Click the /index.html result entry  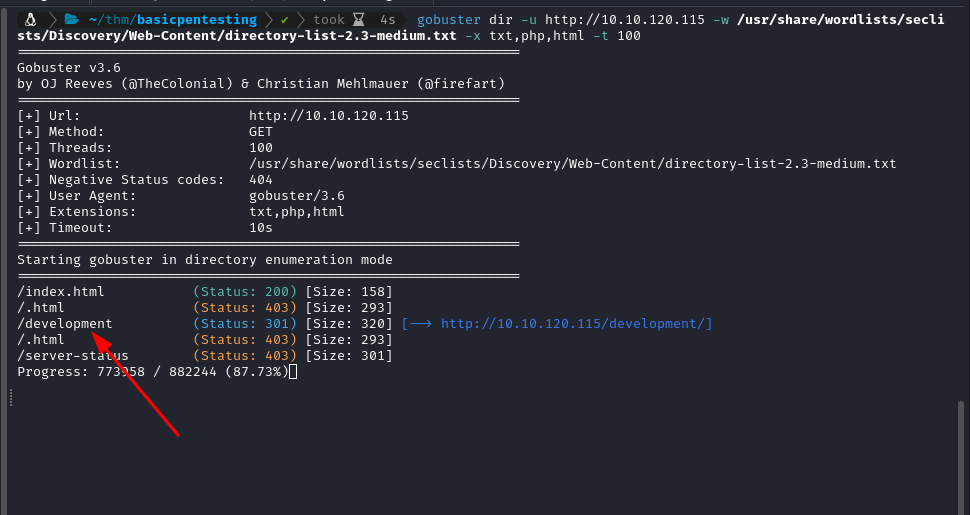point(60,292)
